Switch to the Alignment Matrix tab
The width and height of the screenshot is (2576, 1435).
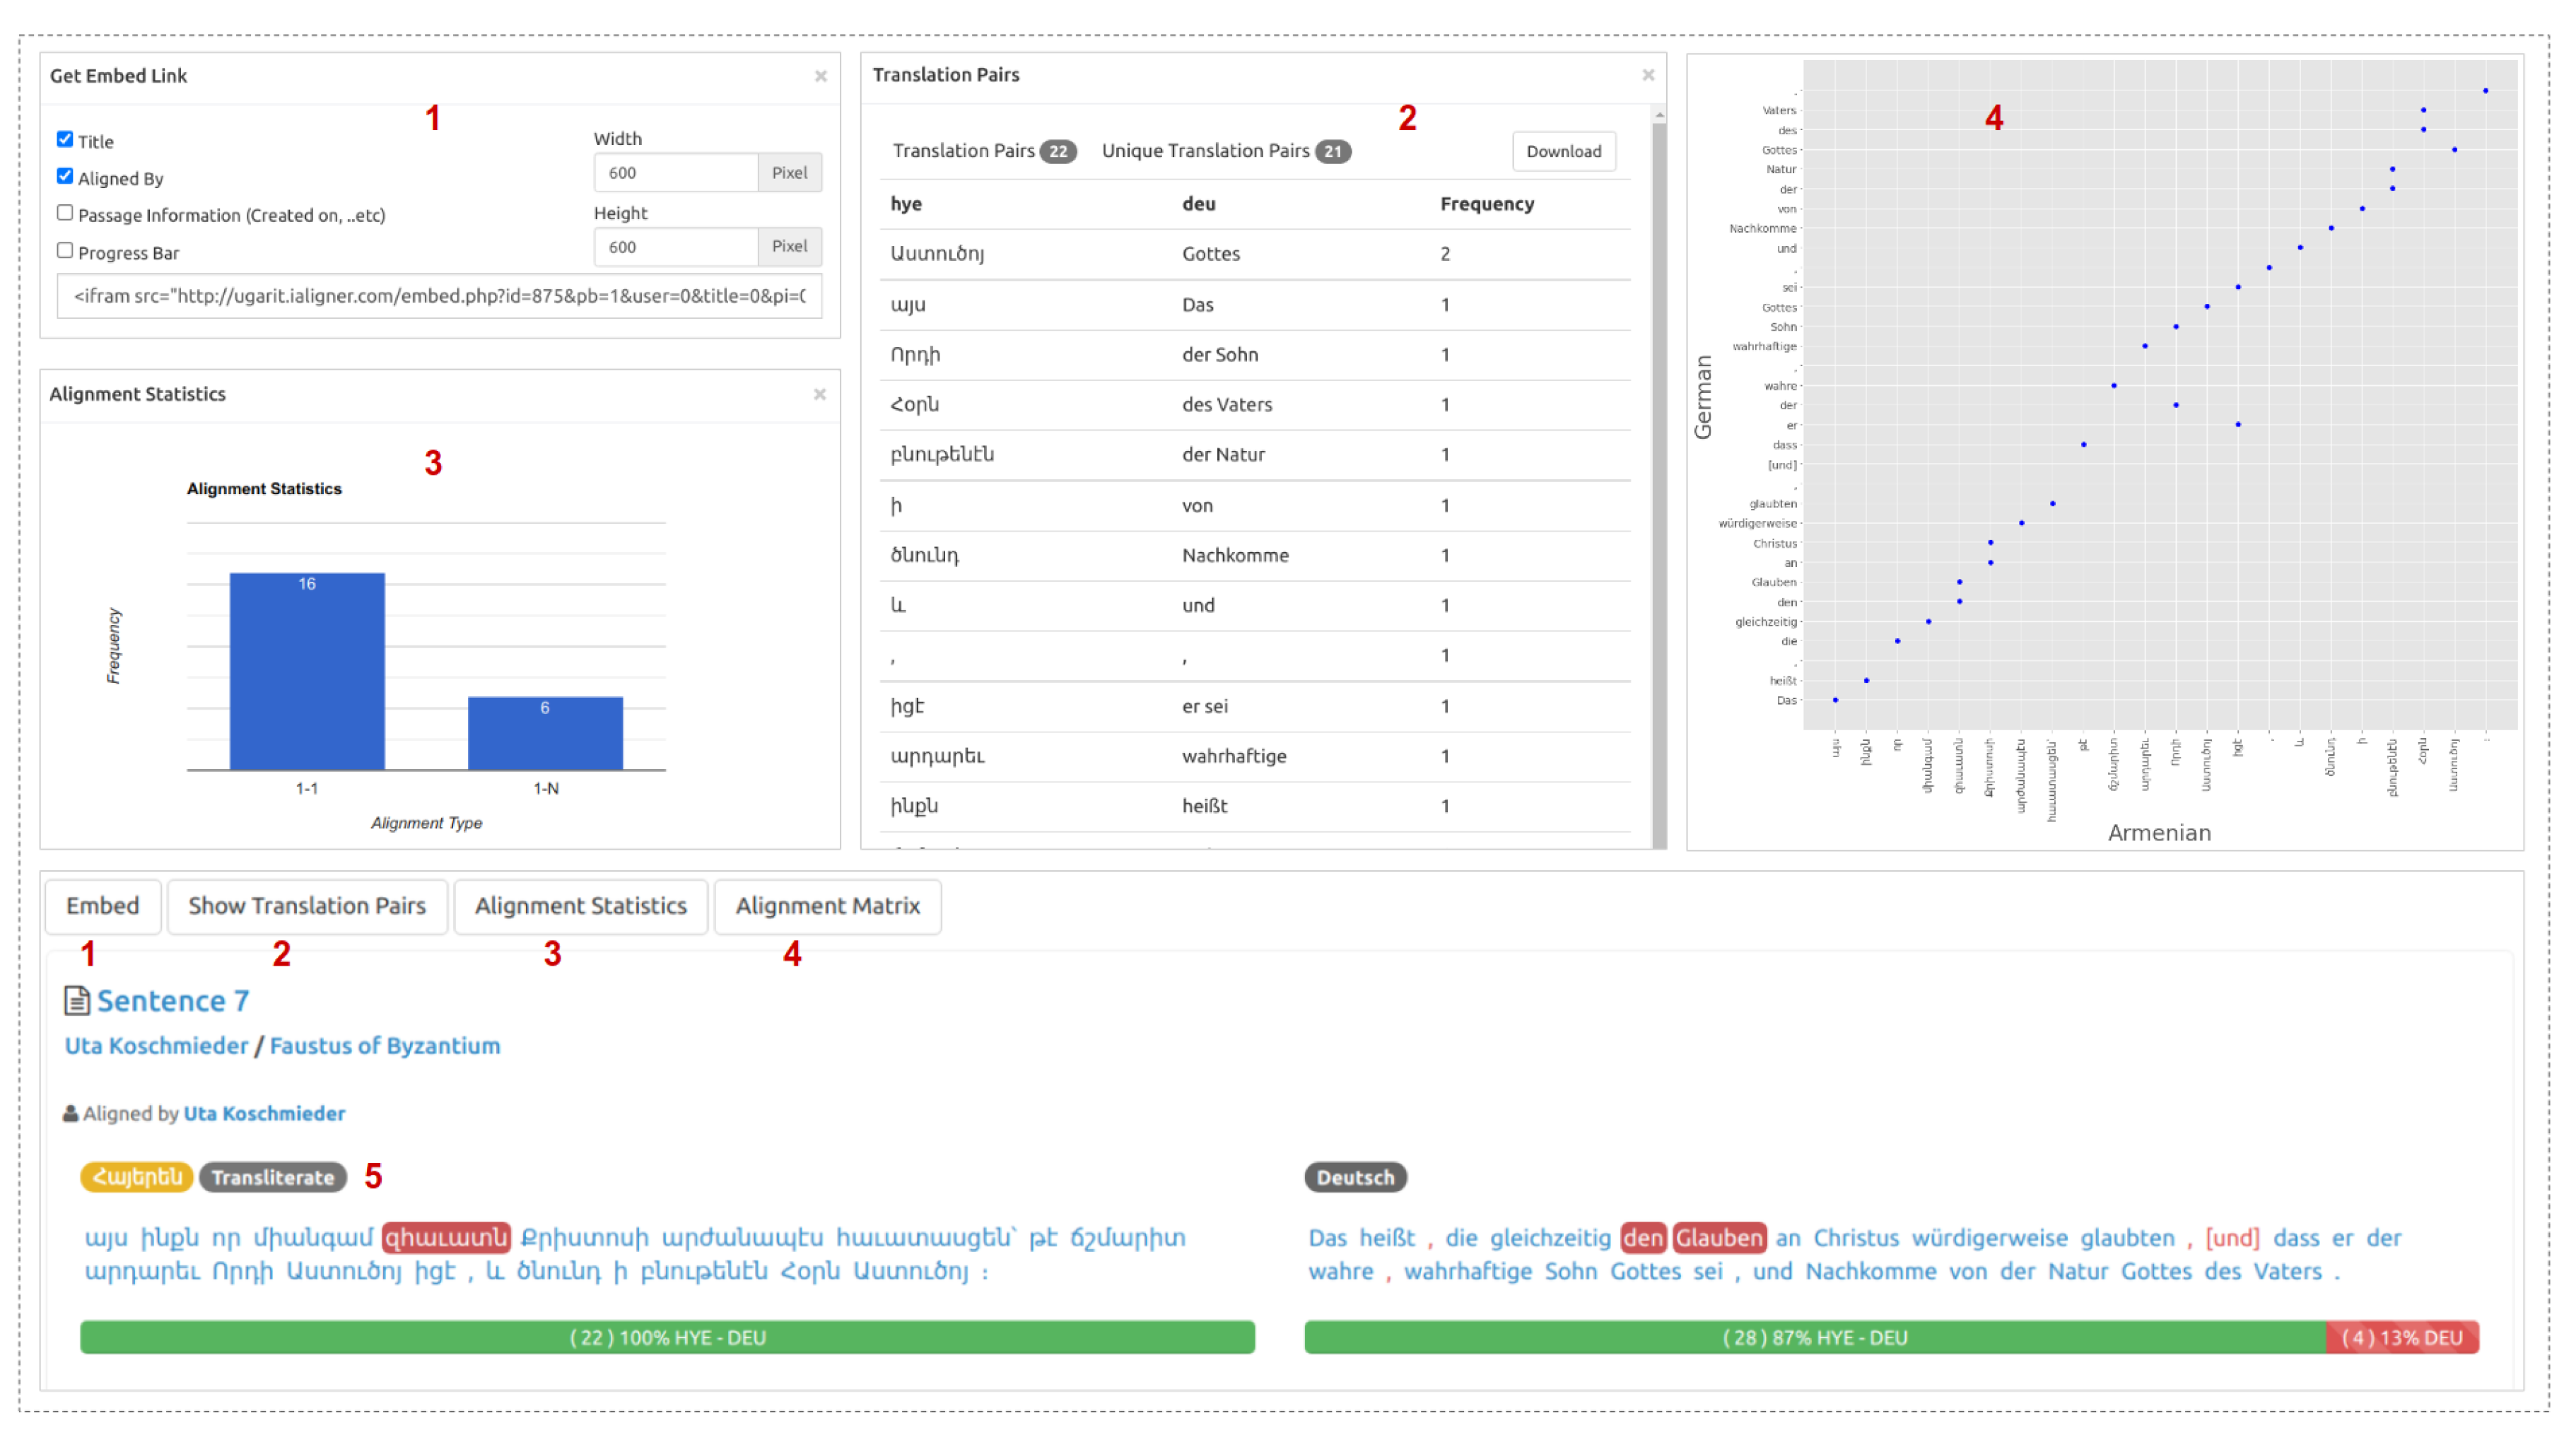[827, 906]
